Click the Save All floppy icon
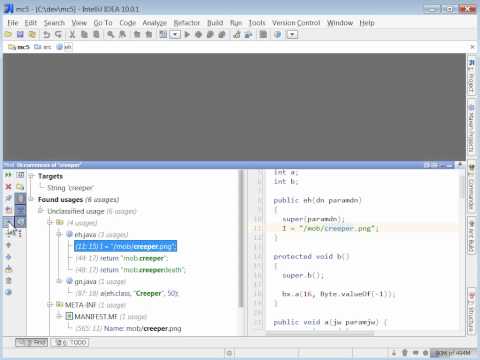 (20, 35)
